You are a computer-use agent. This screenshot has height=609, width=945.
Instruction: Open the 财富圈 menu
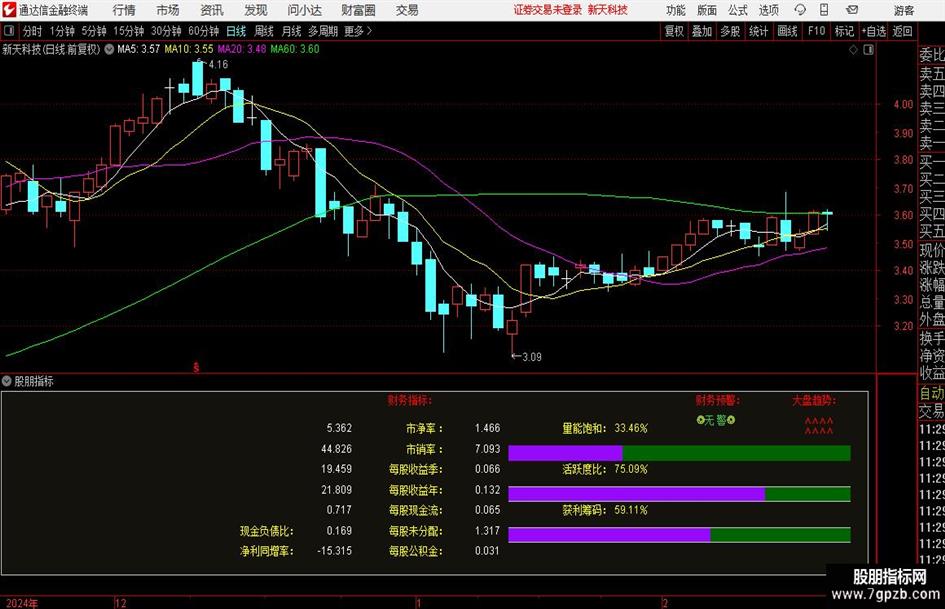tap(358, 10)
